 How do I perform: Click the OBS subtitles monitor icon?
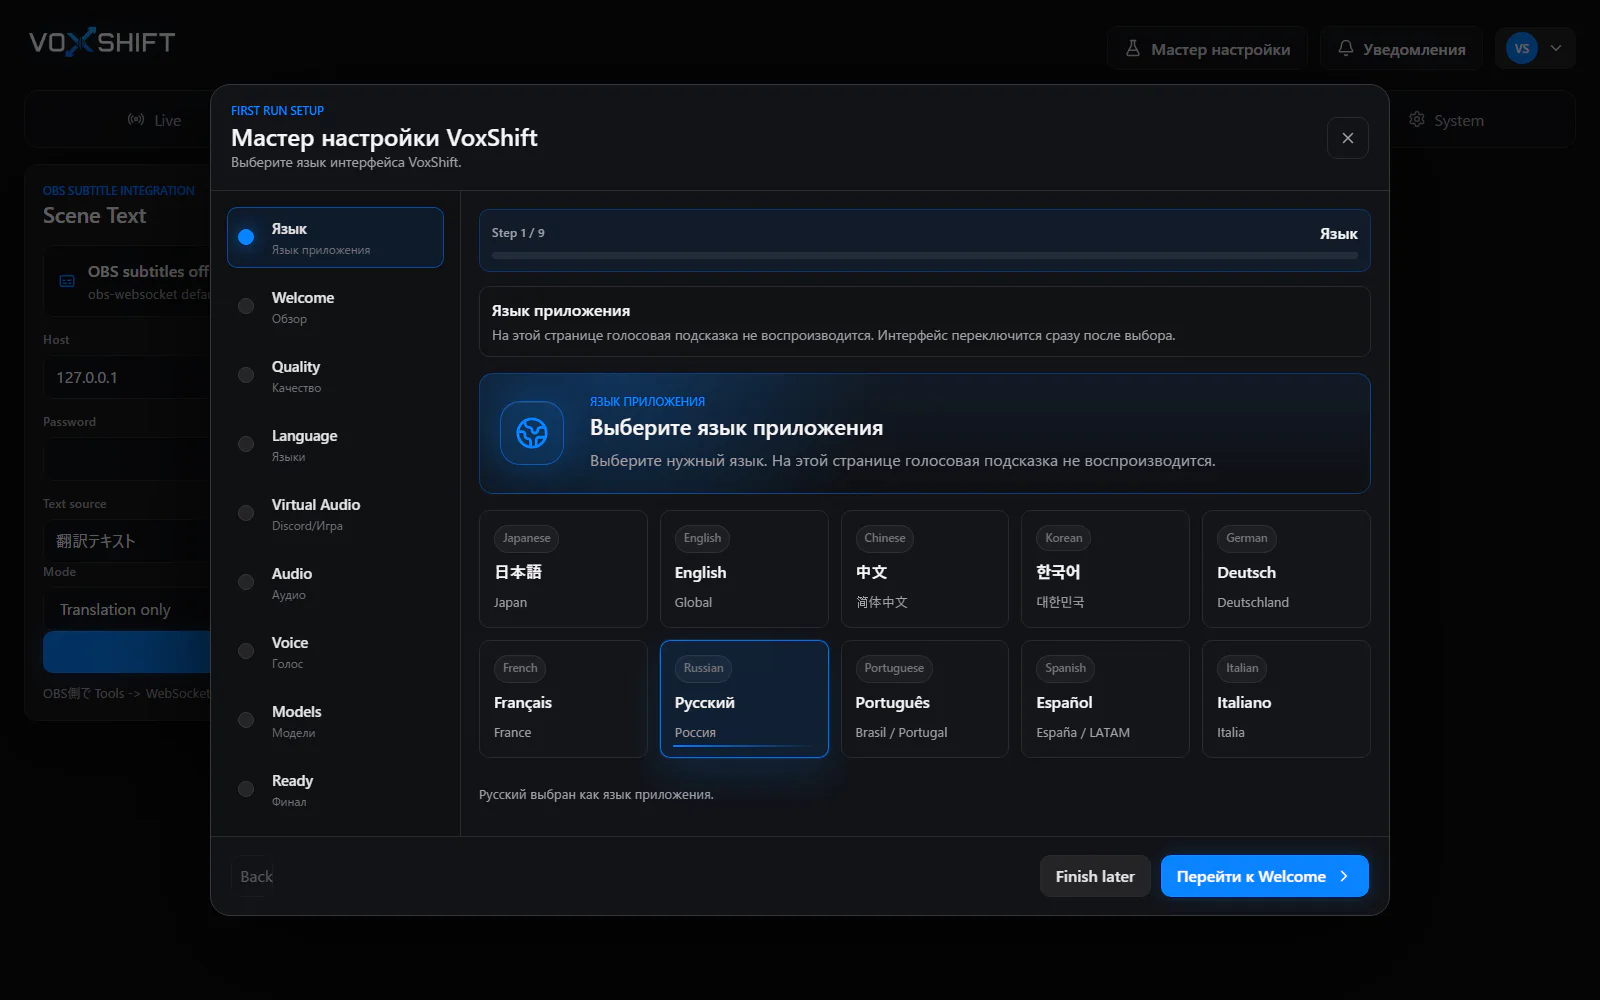click(x=67, y=281)
